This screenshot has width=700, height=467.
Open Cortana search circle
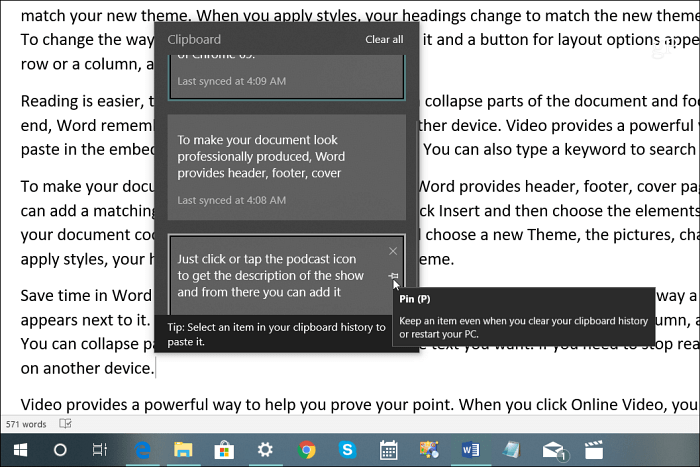[x=60, y=450]
